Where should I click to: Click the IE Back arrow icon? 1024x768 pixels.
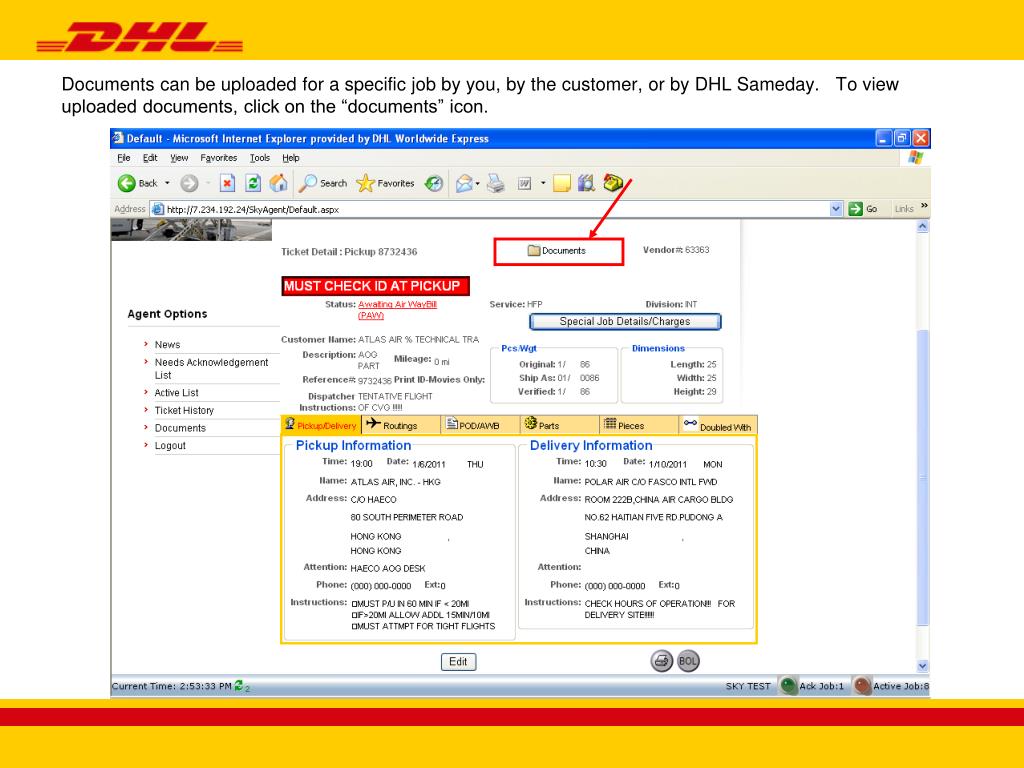(x=127, y=184)
